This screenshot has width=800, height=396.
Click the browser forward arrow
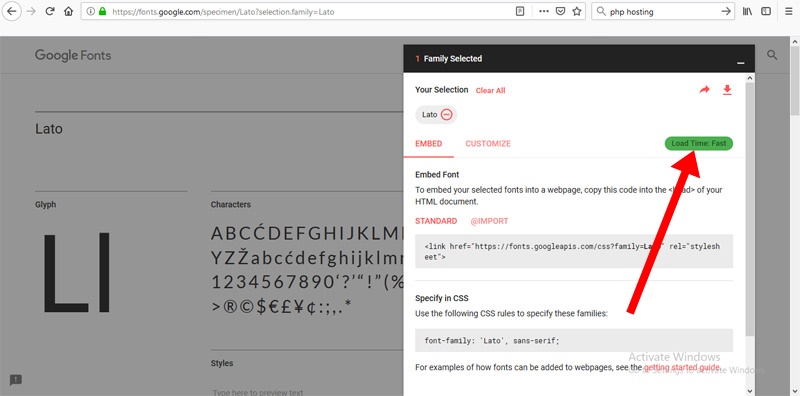pos(31,11)
